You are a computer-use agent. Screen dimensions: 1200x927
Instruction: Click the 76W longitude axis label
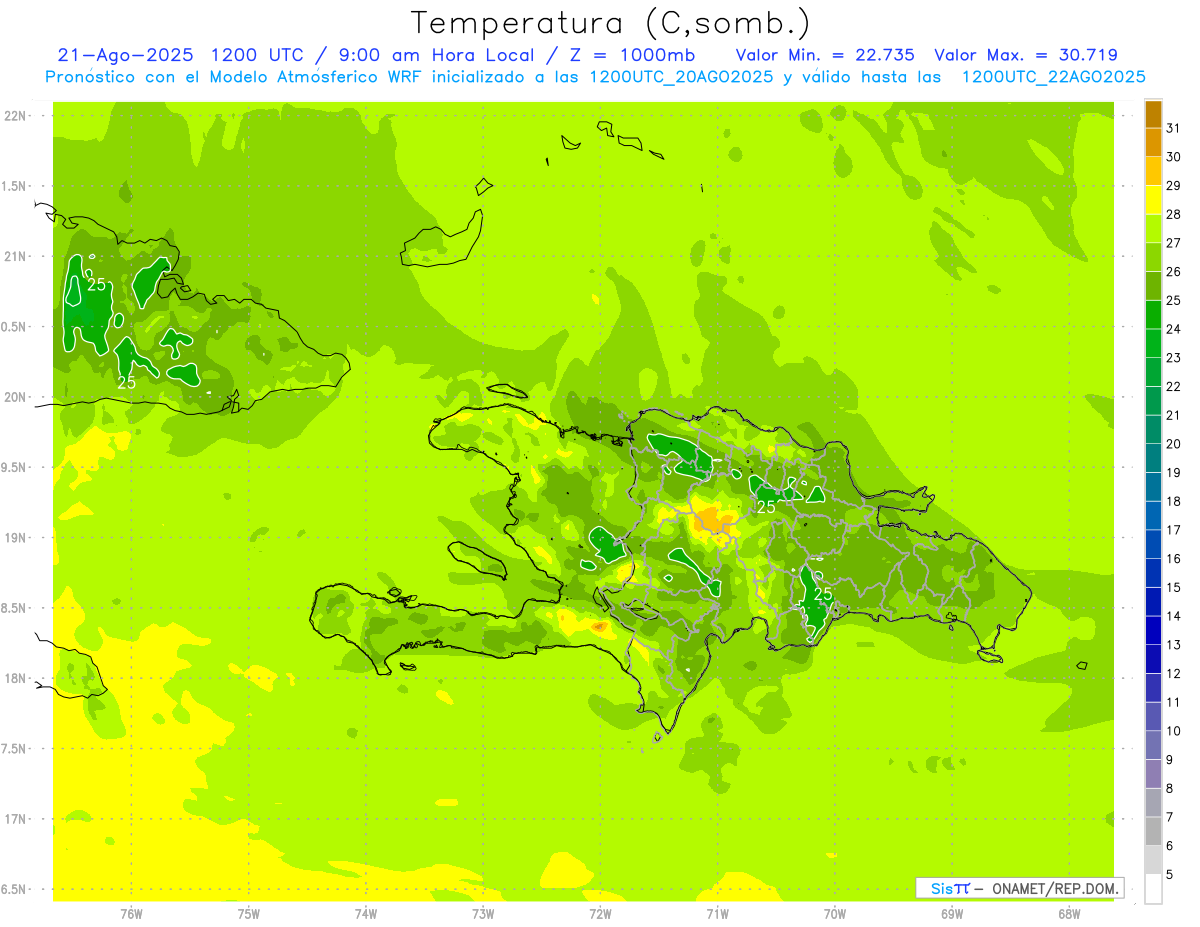[131, 913]
